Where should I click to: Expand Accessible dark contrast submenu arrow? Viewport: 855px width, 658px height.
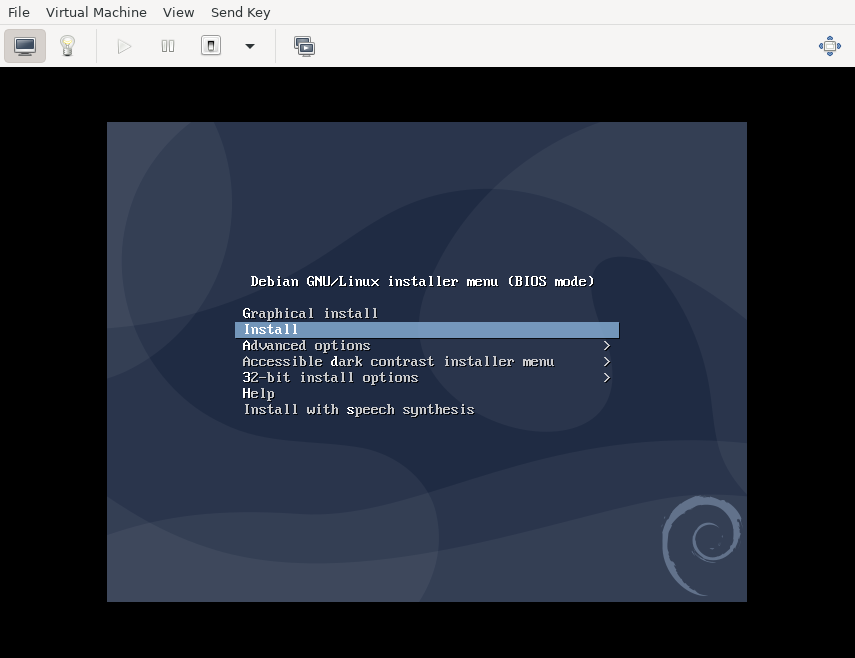coord(606,361)
